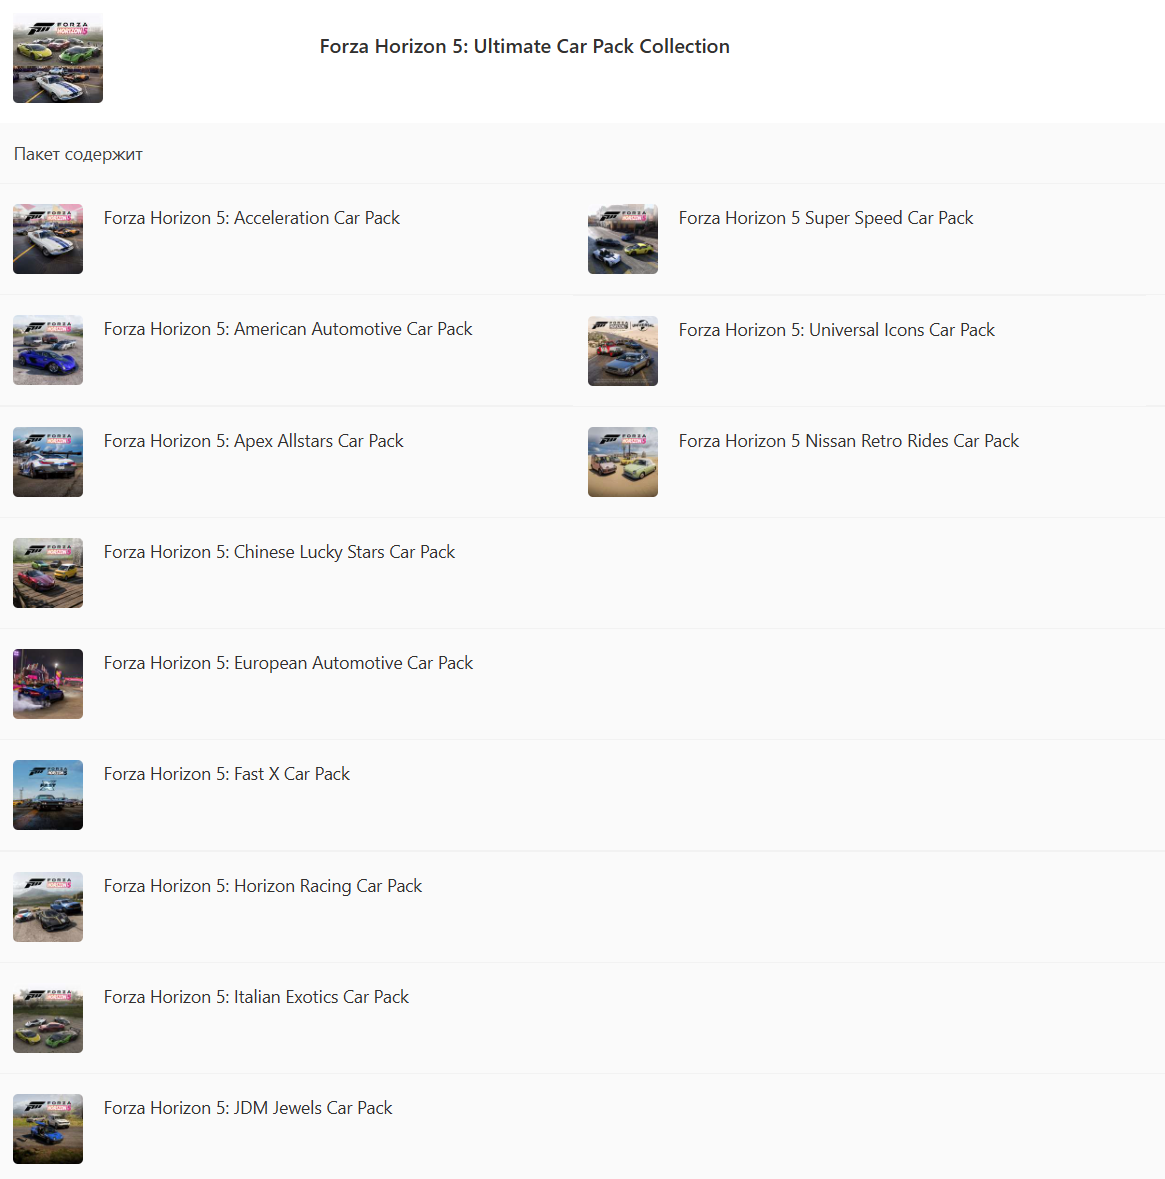Image resolution: width=1165 pixels, height=1179 pixels.
Task: Click the Ultimate Car Pack Collection cover image
Action: (58, 58)
